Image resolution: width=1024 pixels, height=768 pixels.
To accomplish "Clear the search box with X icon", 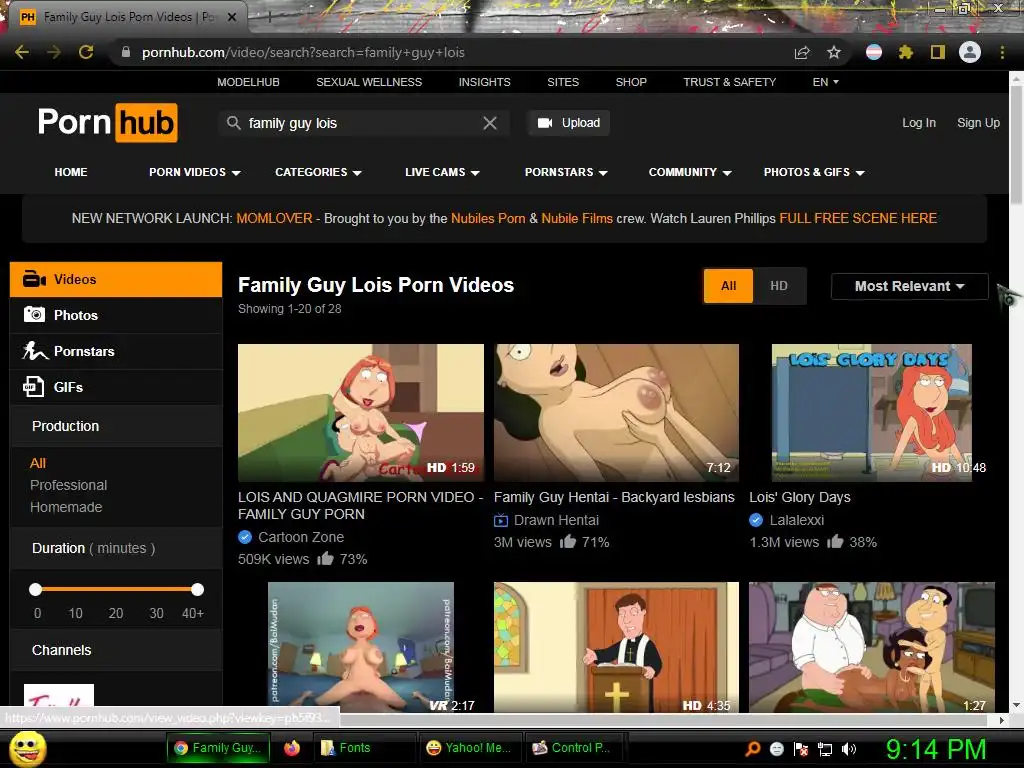I will coord(490,123).
